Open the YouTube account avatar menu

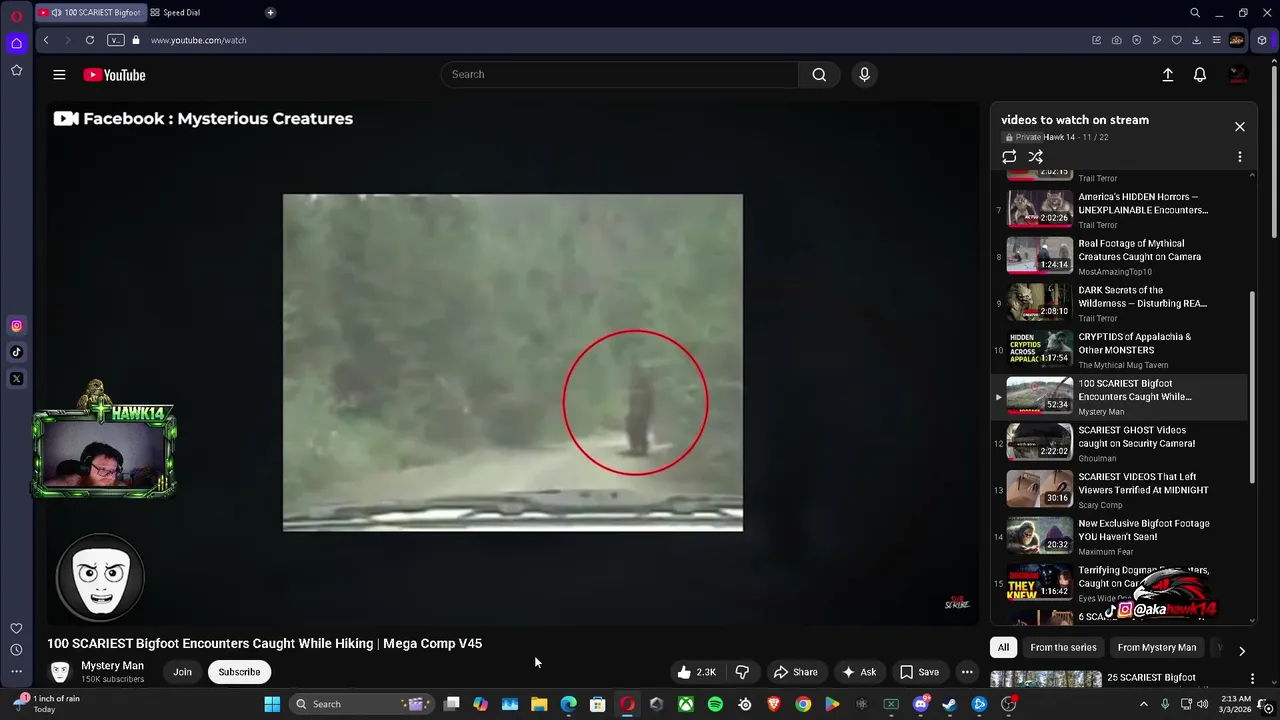(1238, 75)
